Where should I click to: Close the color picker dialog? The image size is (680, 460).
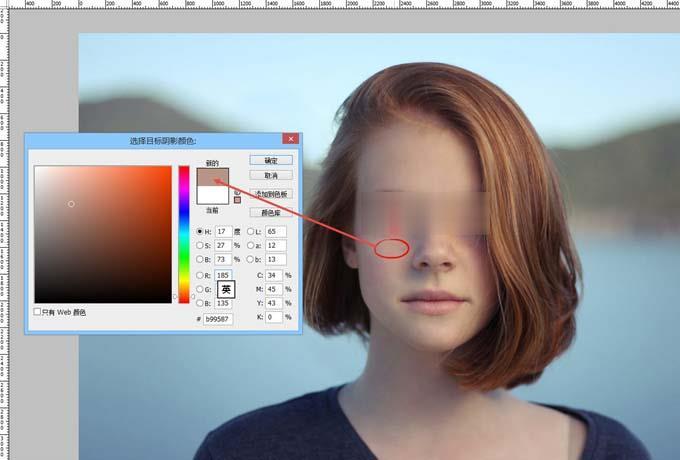coord(290,141)
